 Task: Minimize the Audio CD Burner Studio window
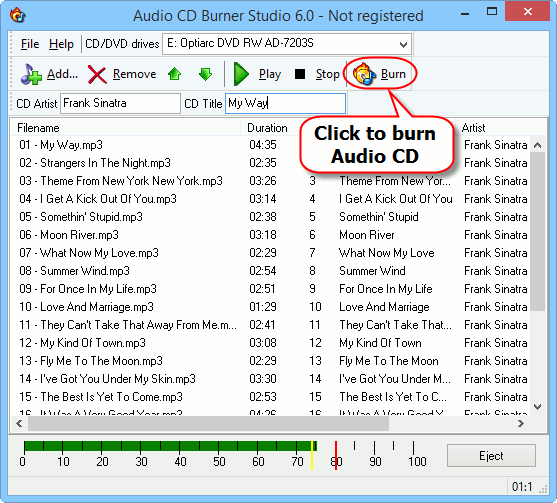[465, 13]
